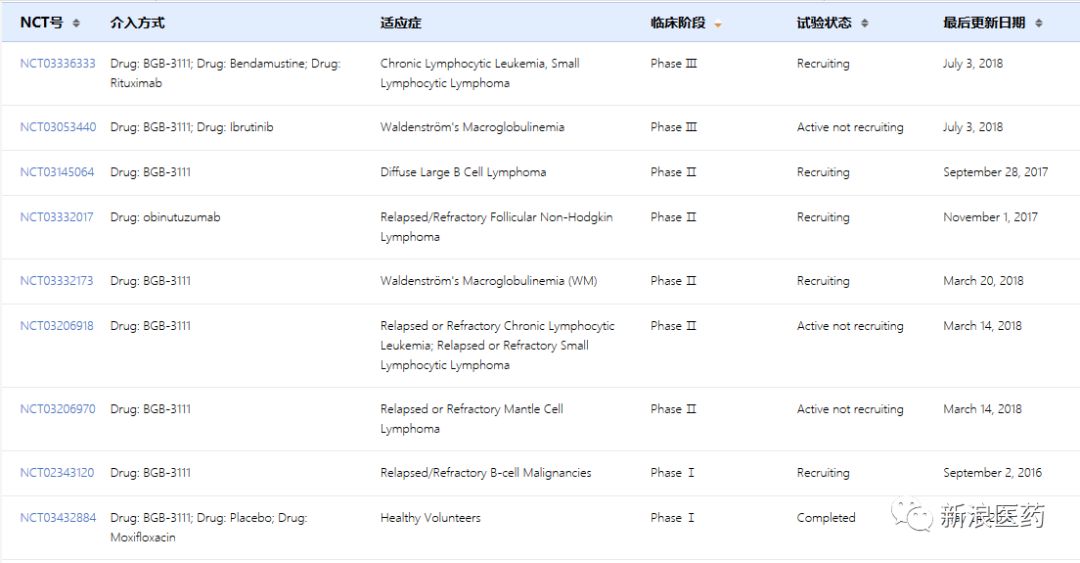The image size is (1080, 563).
Task: Select Phase I cell of NCT02343120 row
Action: 672,473
